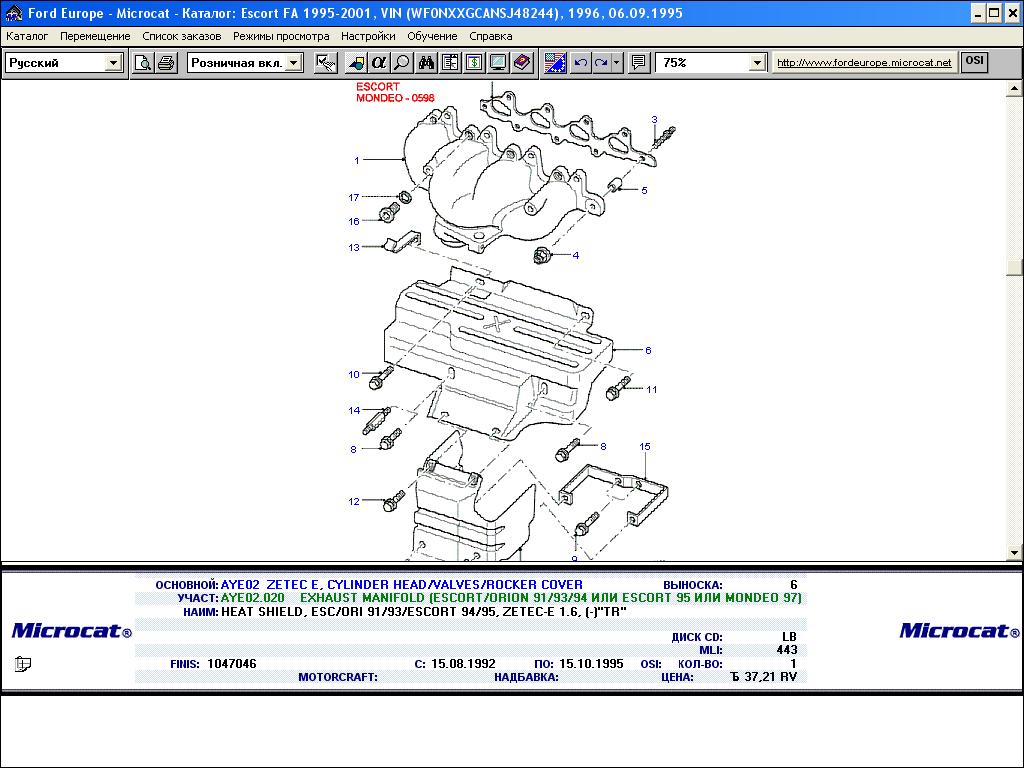Expand the 75% zoom level dropdown

757,63
